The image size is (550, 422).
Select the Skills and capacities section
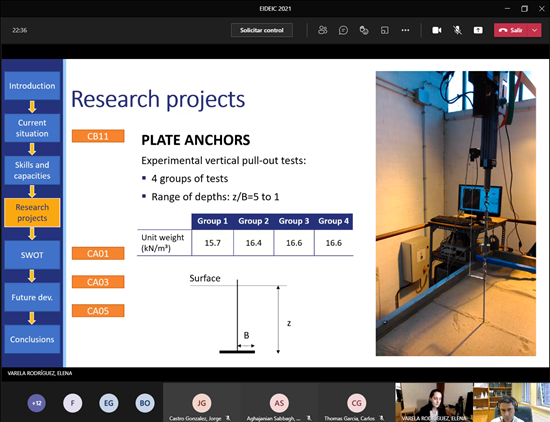click(x=32, y=170)
